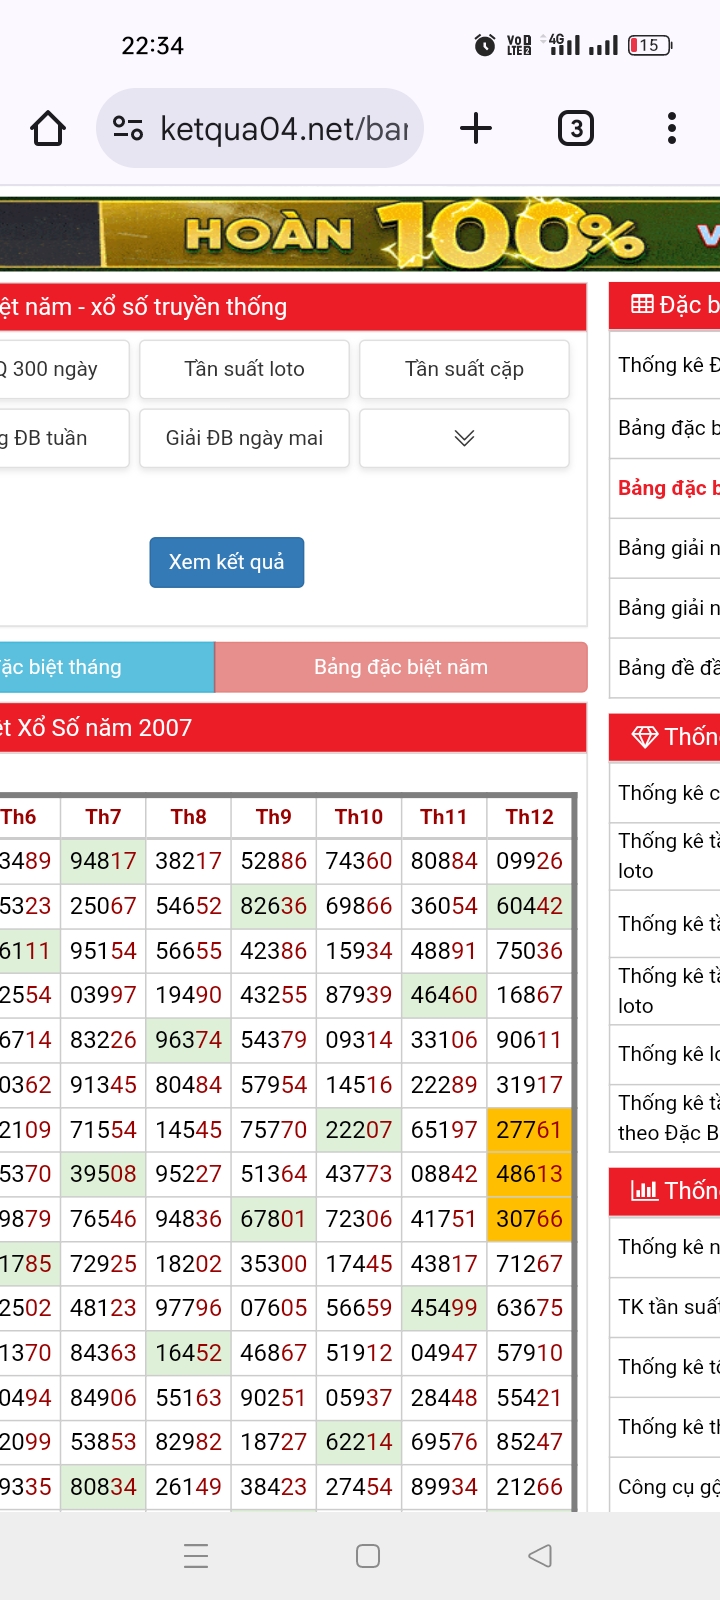This screenshot has height=1600, width=720.
Task: Click the Th9 column header
Action: (x=273, y=817)
